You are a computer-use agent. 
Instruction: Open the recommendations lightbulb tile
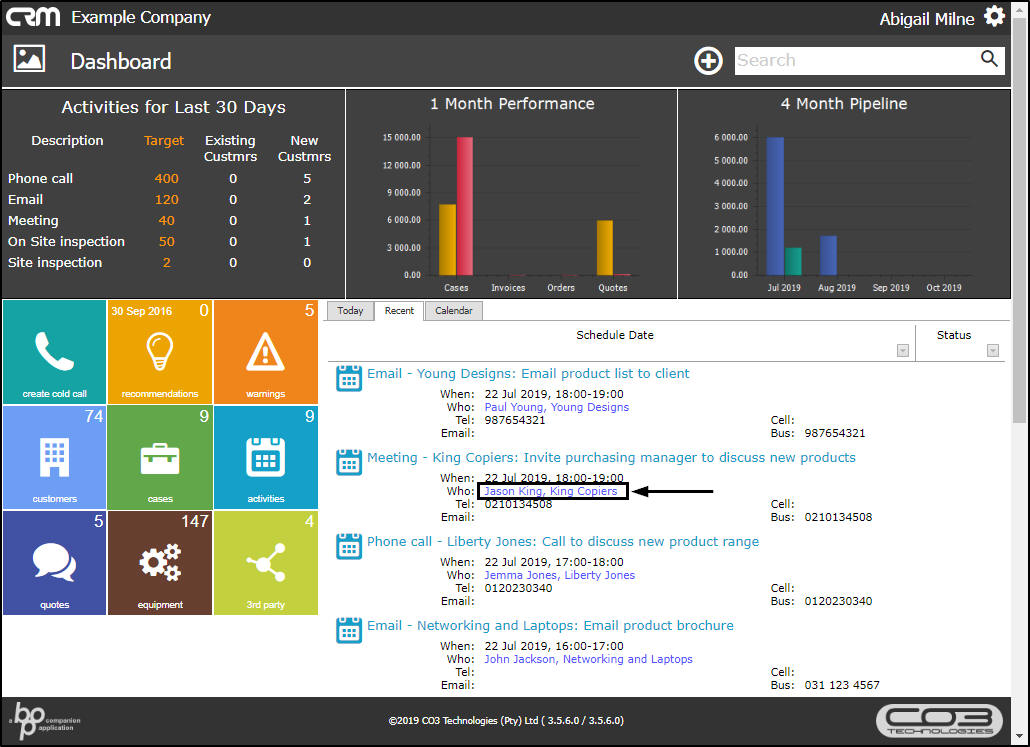coord(159,351)
